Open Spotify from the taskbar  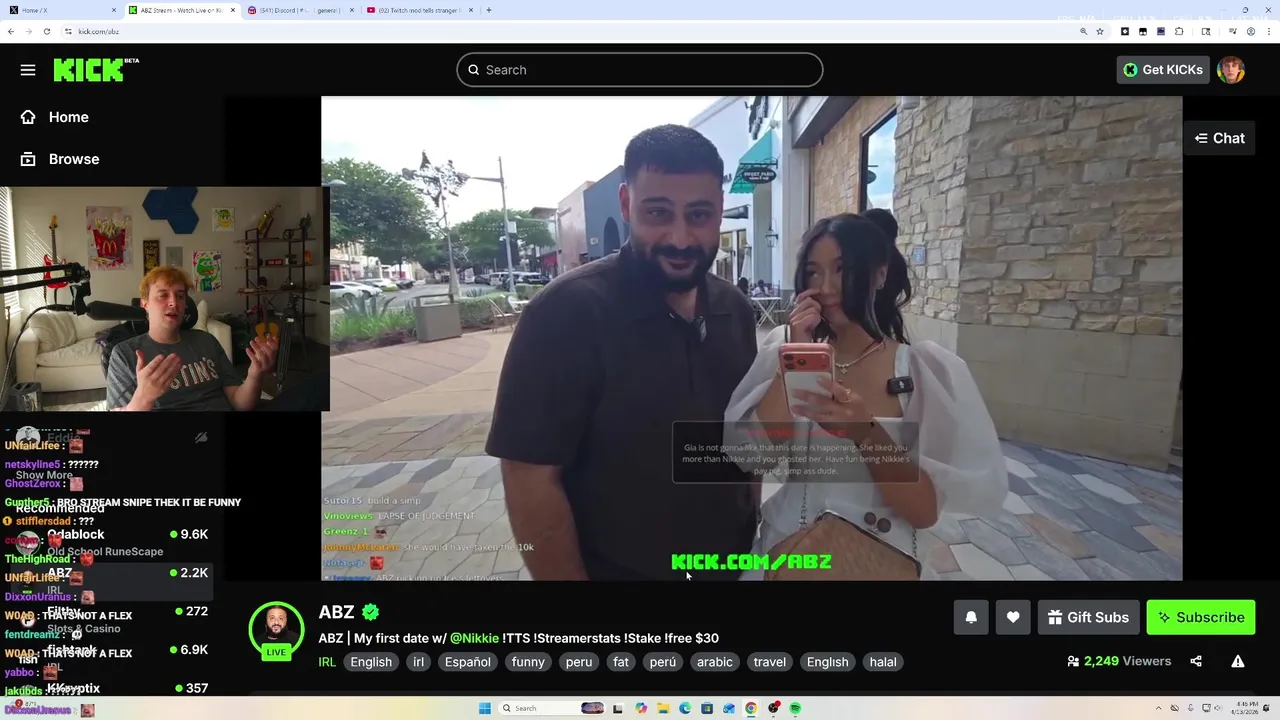tap(795, 708)
